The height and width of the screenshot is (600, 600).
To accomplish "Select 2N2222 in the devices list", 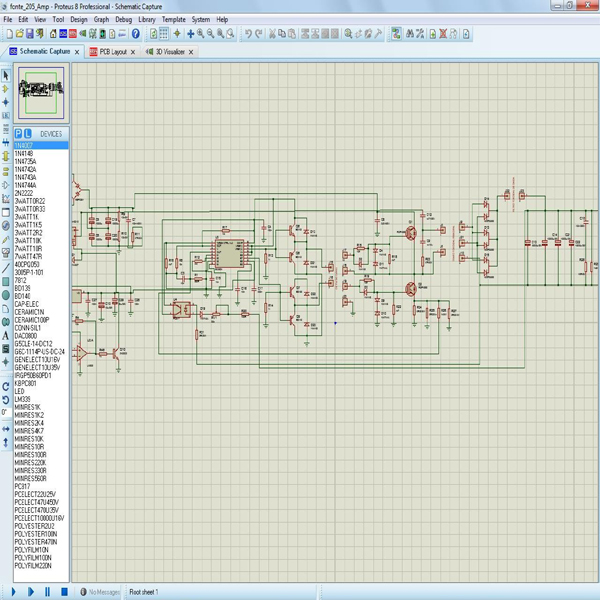I will (25, 193).
